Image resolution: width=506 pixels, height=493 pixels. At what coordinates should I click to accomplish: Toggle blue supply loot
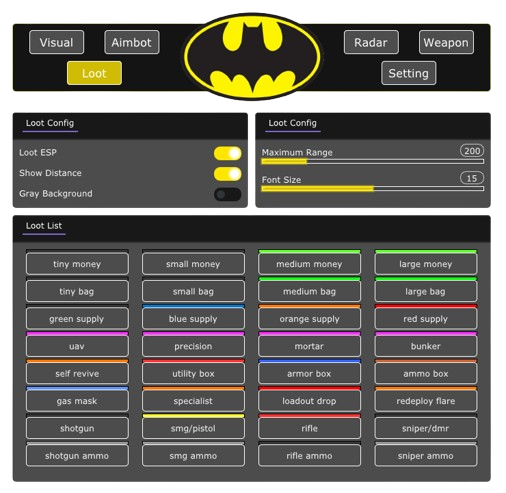tap(193, 319)
